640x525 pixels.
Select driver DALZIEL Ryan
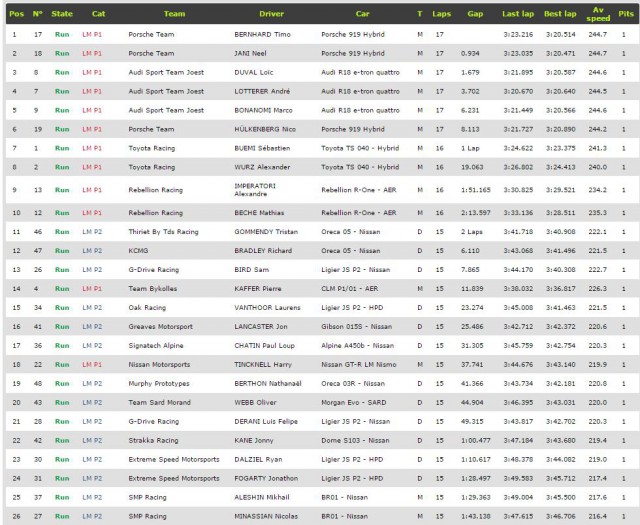coord(258,460)
